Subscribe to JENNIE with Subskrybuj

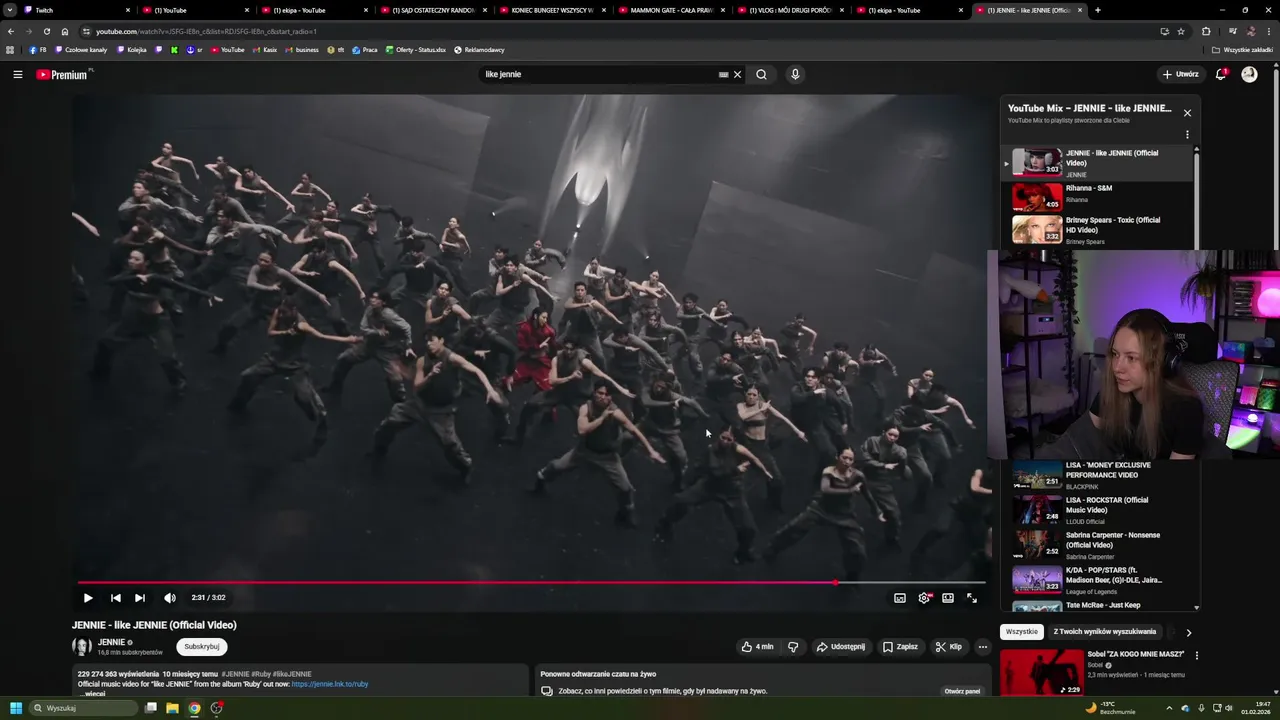(202, 647)
